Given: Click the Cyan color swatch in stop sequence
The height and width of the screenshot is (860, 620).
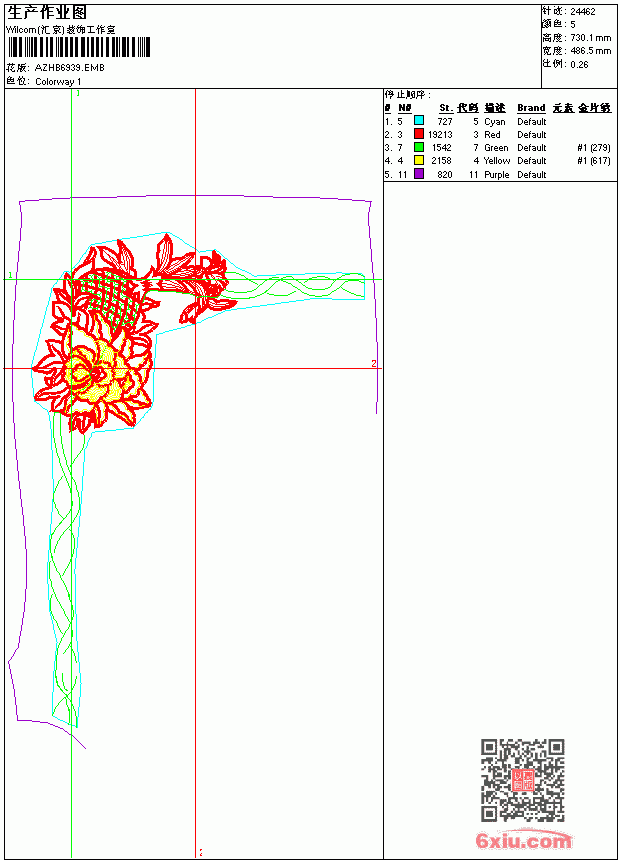Looking at the screenshot, I should (419, 120).
